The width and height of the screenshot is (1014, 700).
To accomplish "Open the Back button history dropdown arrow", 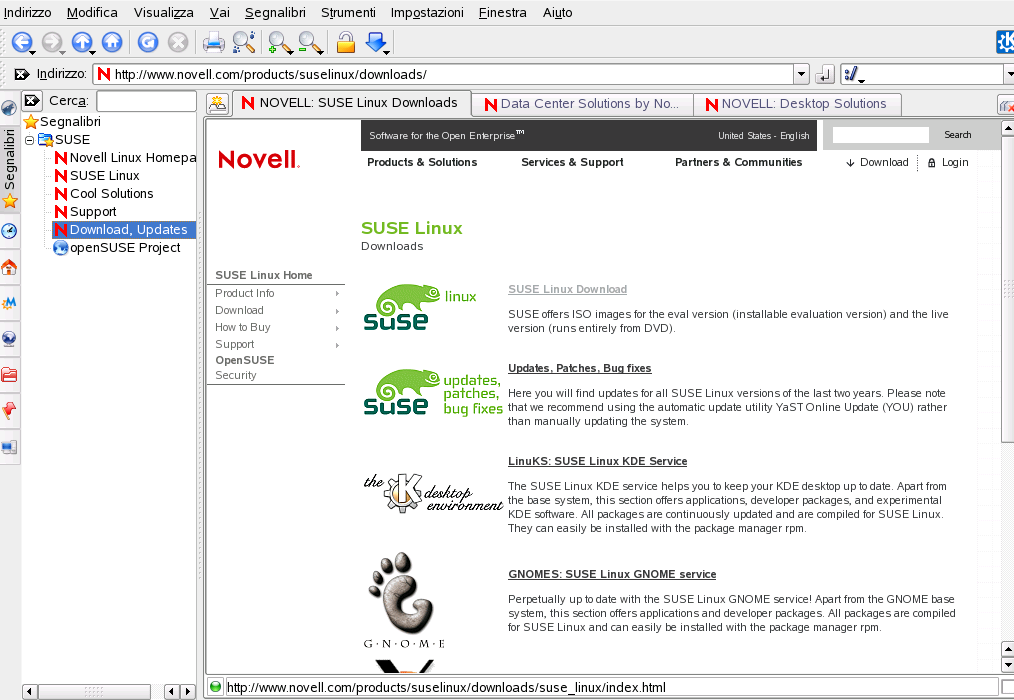I will 32,52.
